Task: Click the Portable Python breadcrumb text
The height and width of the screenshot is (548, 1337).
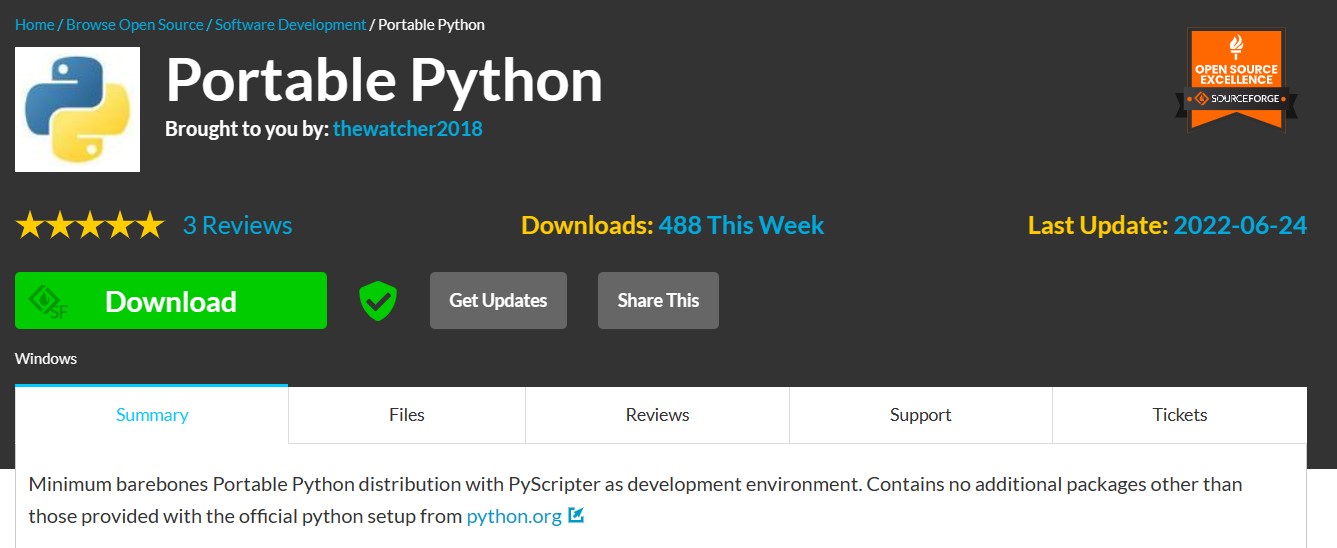Action: point(432,24)
